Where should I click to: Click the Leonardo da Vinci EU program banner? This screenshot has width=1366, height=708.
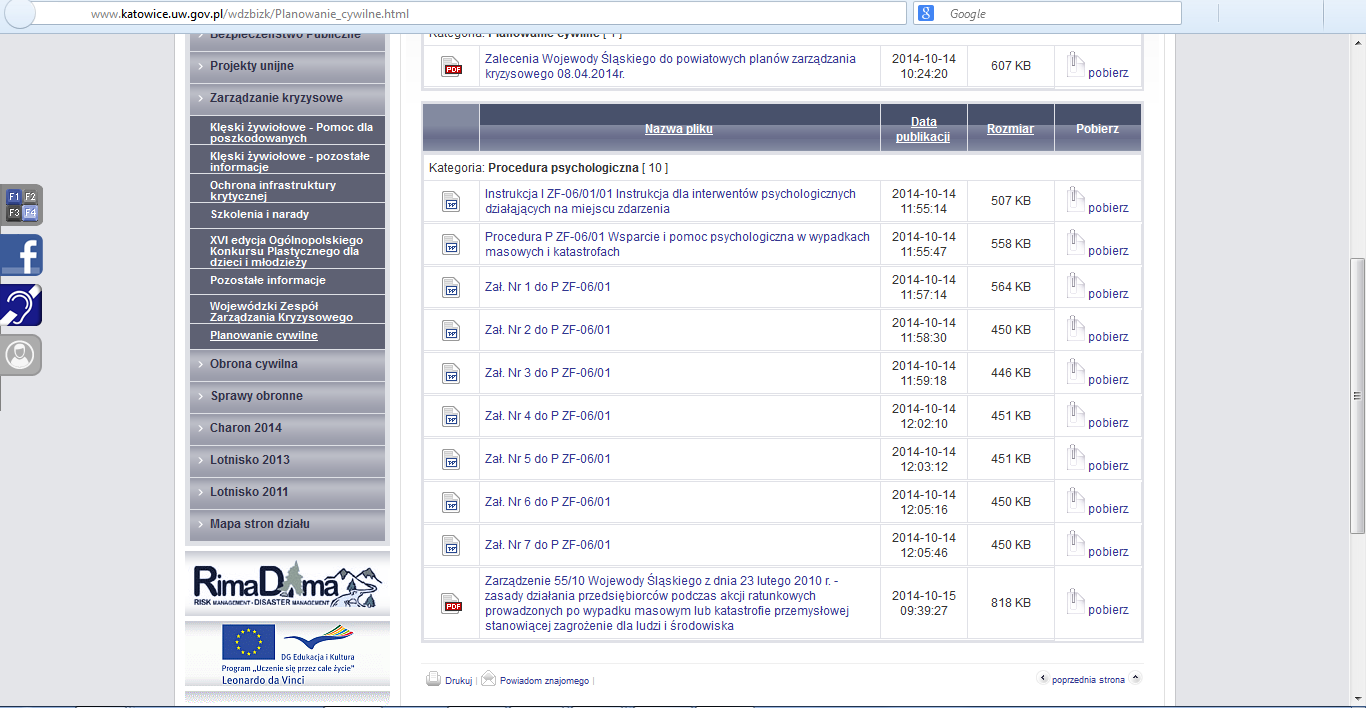pos(287,655)
